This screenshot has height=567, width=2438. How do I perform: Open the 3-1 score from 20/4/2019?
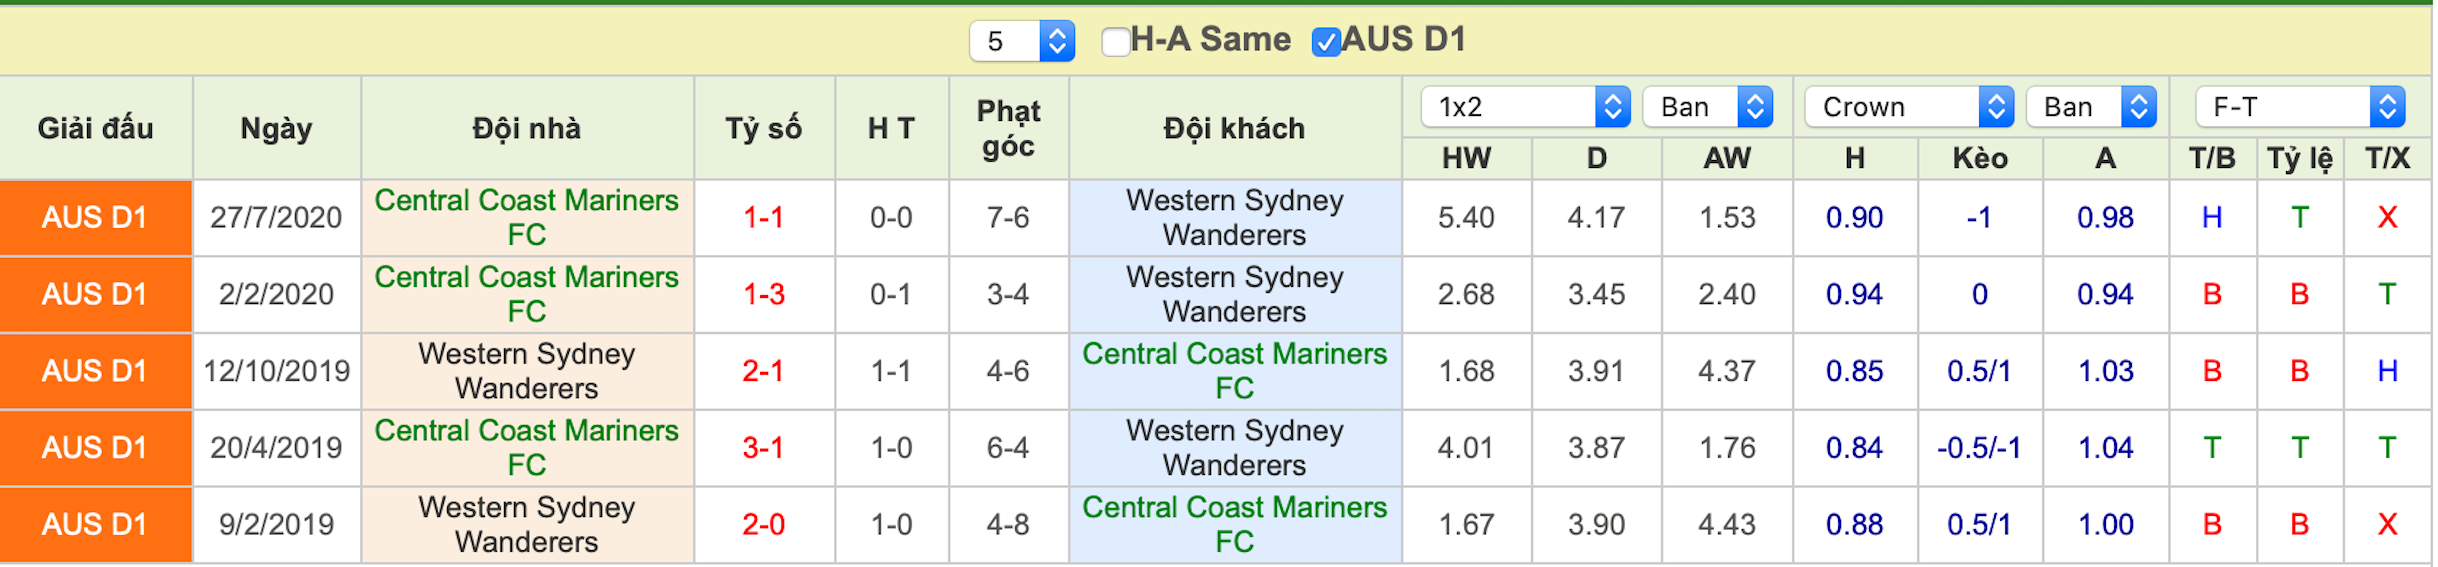click(764, 447)
